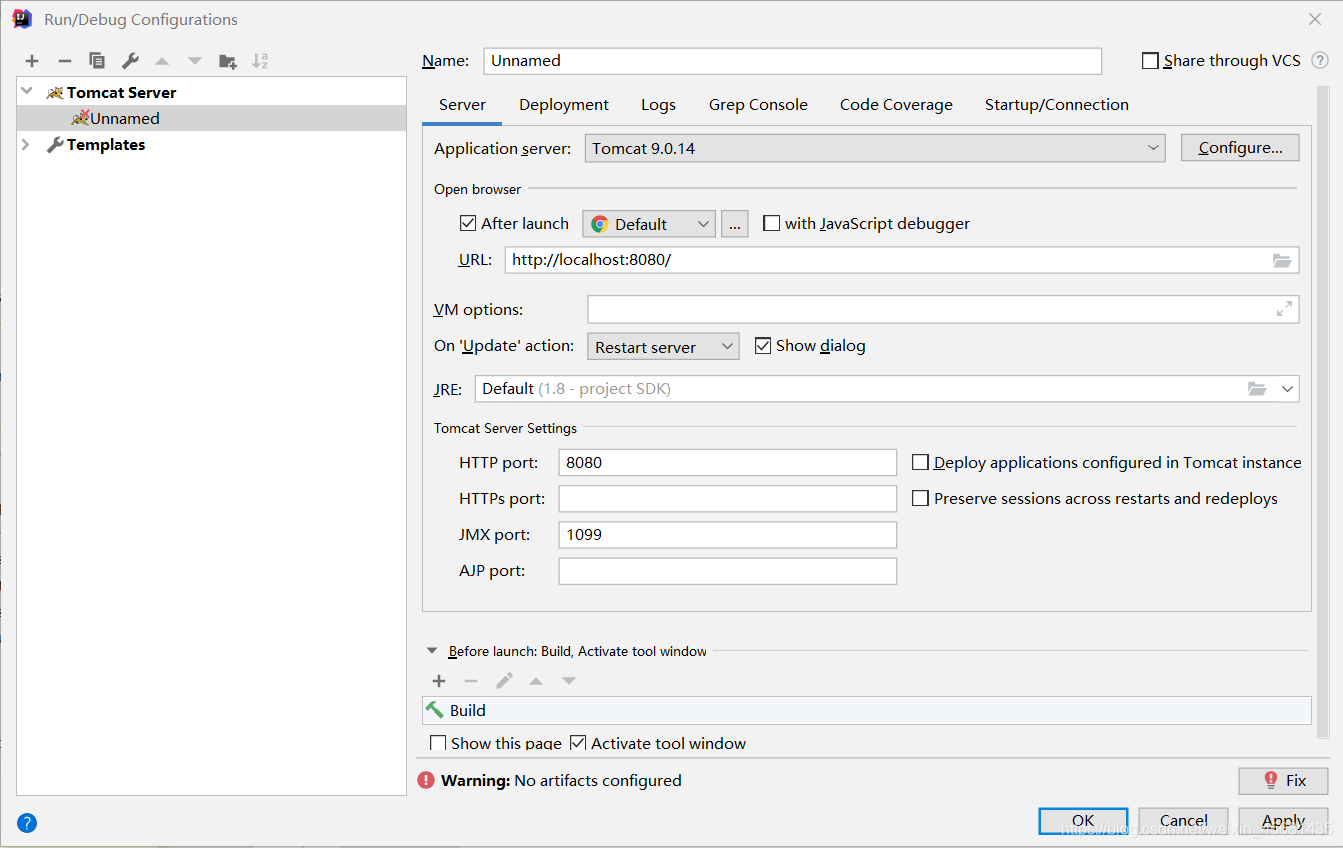Switch to the Deployment tab
The image size is (1343, 848).
click(x=564, y=105)
